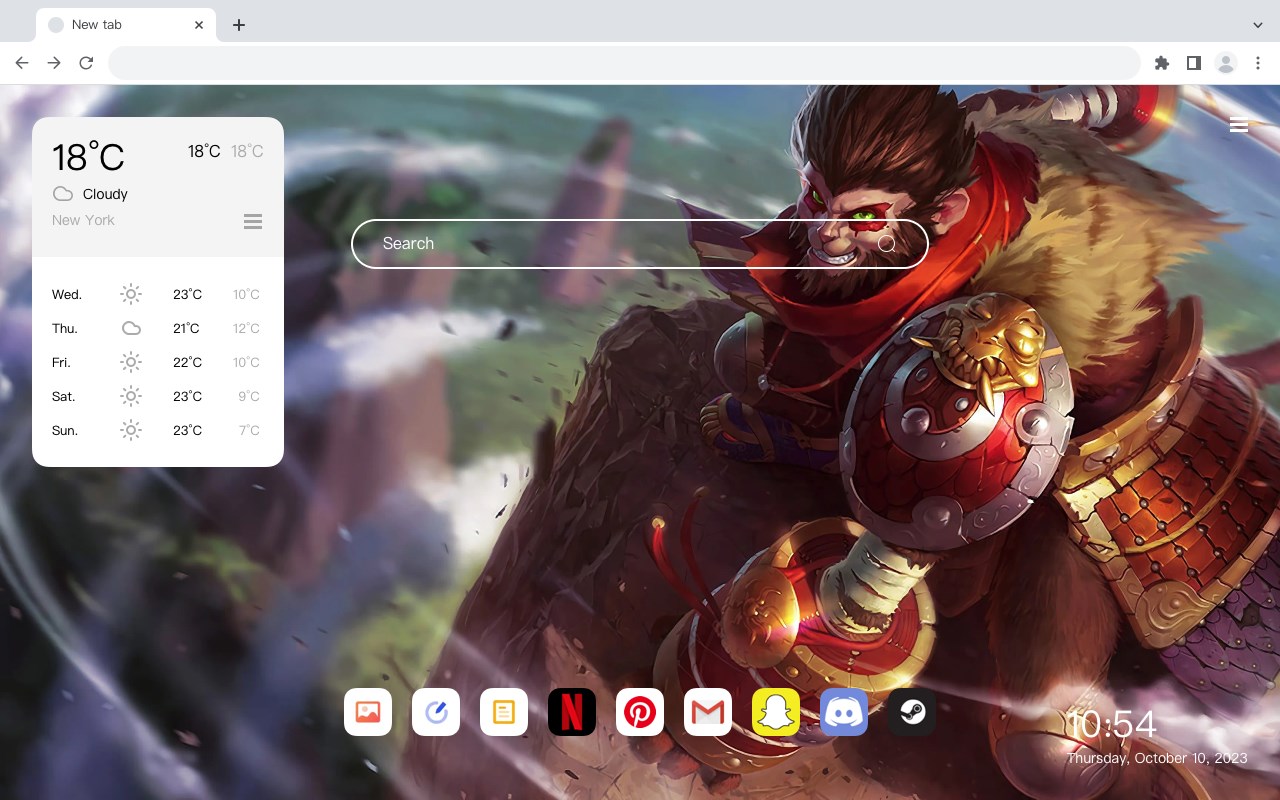This screenshot has height=800, width=1280.
Task: Click the Thursday, October 10, 2023 date
Action: click(1157, 758)
